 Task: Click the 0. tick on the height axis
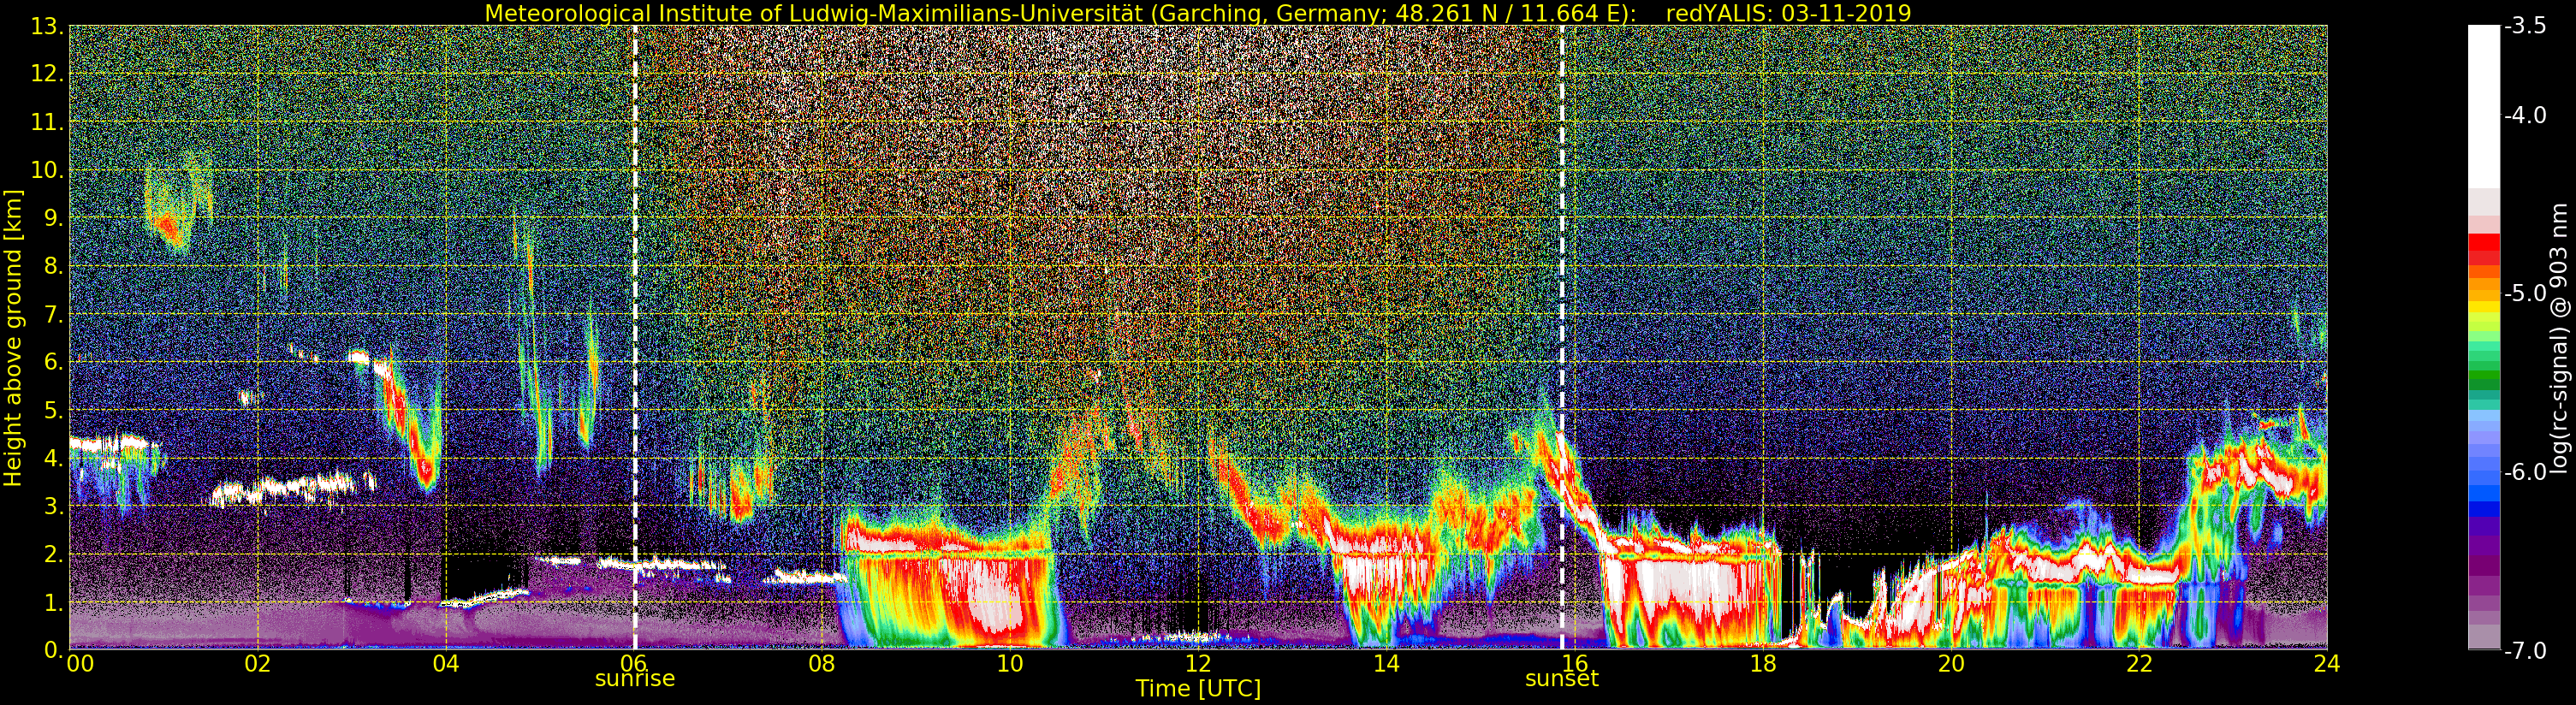point(54,649)
